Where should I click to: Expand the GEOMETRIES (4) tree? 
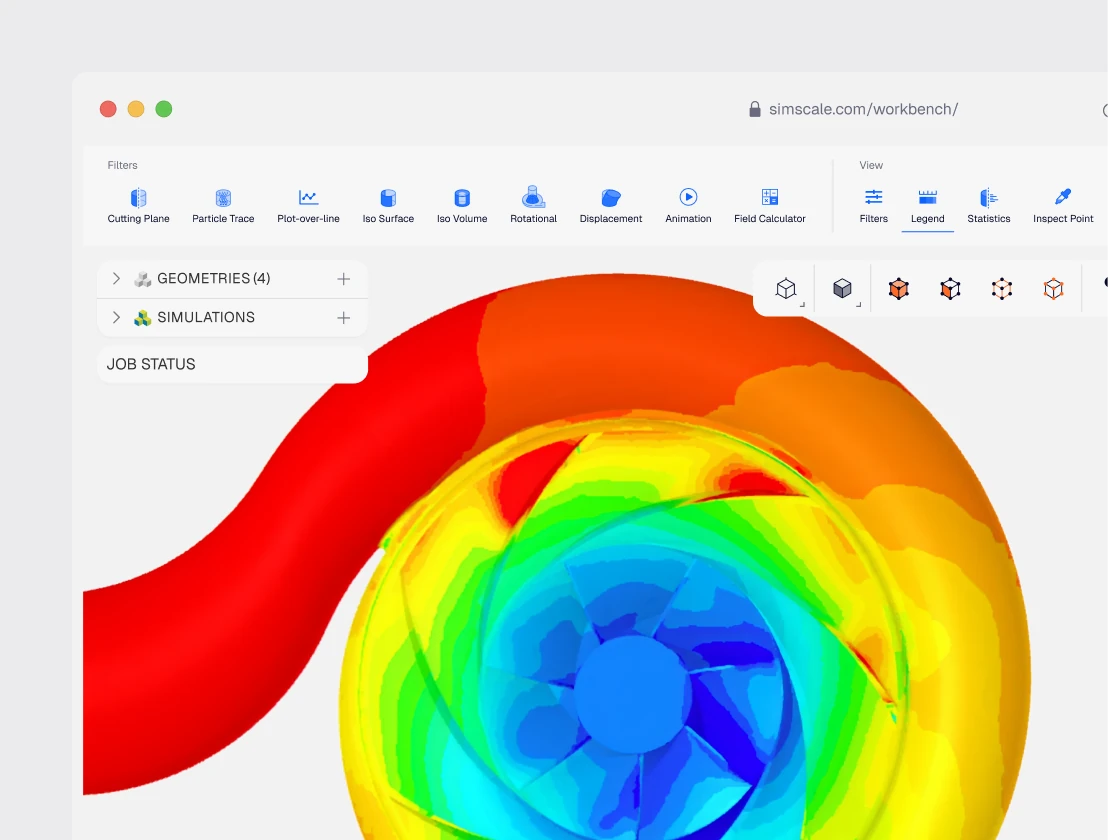pyautogui.click(x=117, y=278)
